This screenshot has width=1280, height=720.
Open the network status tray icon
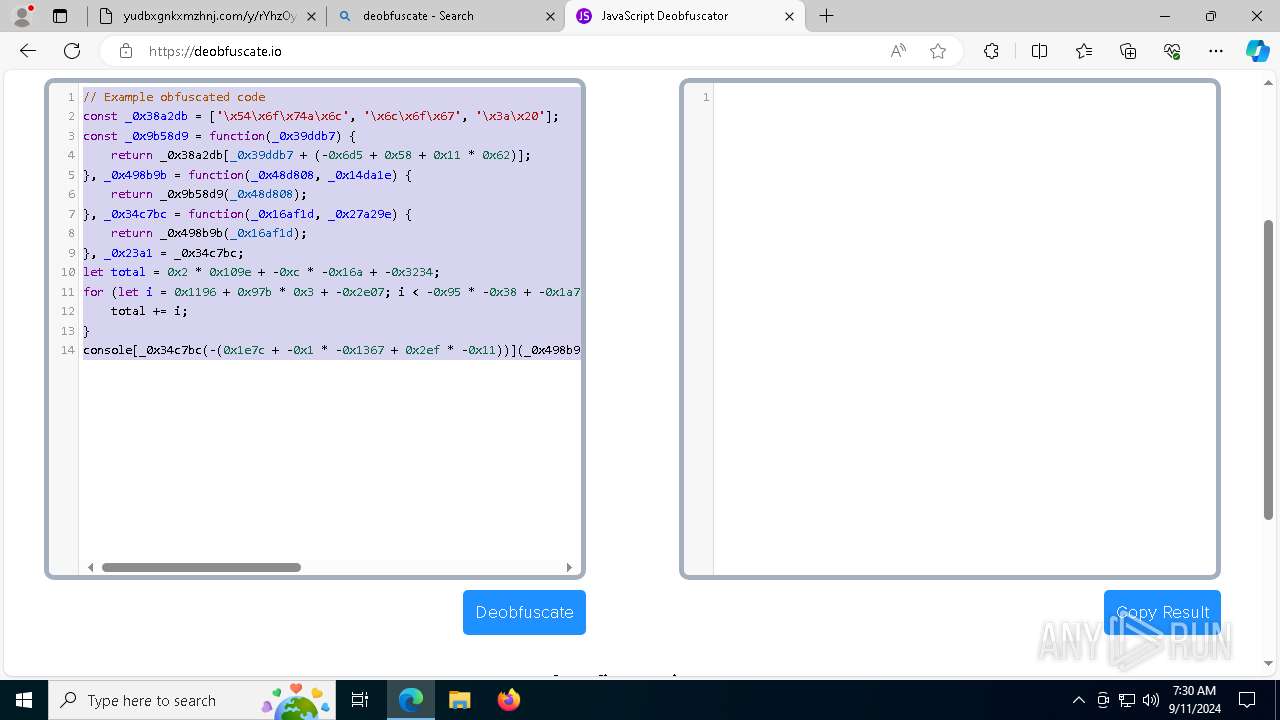coord(1127,700)
